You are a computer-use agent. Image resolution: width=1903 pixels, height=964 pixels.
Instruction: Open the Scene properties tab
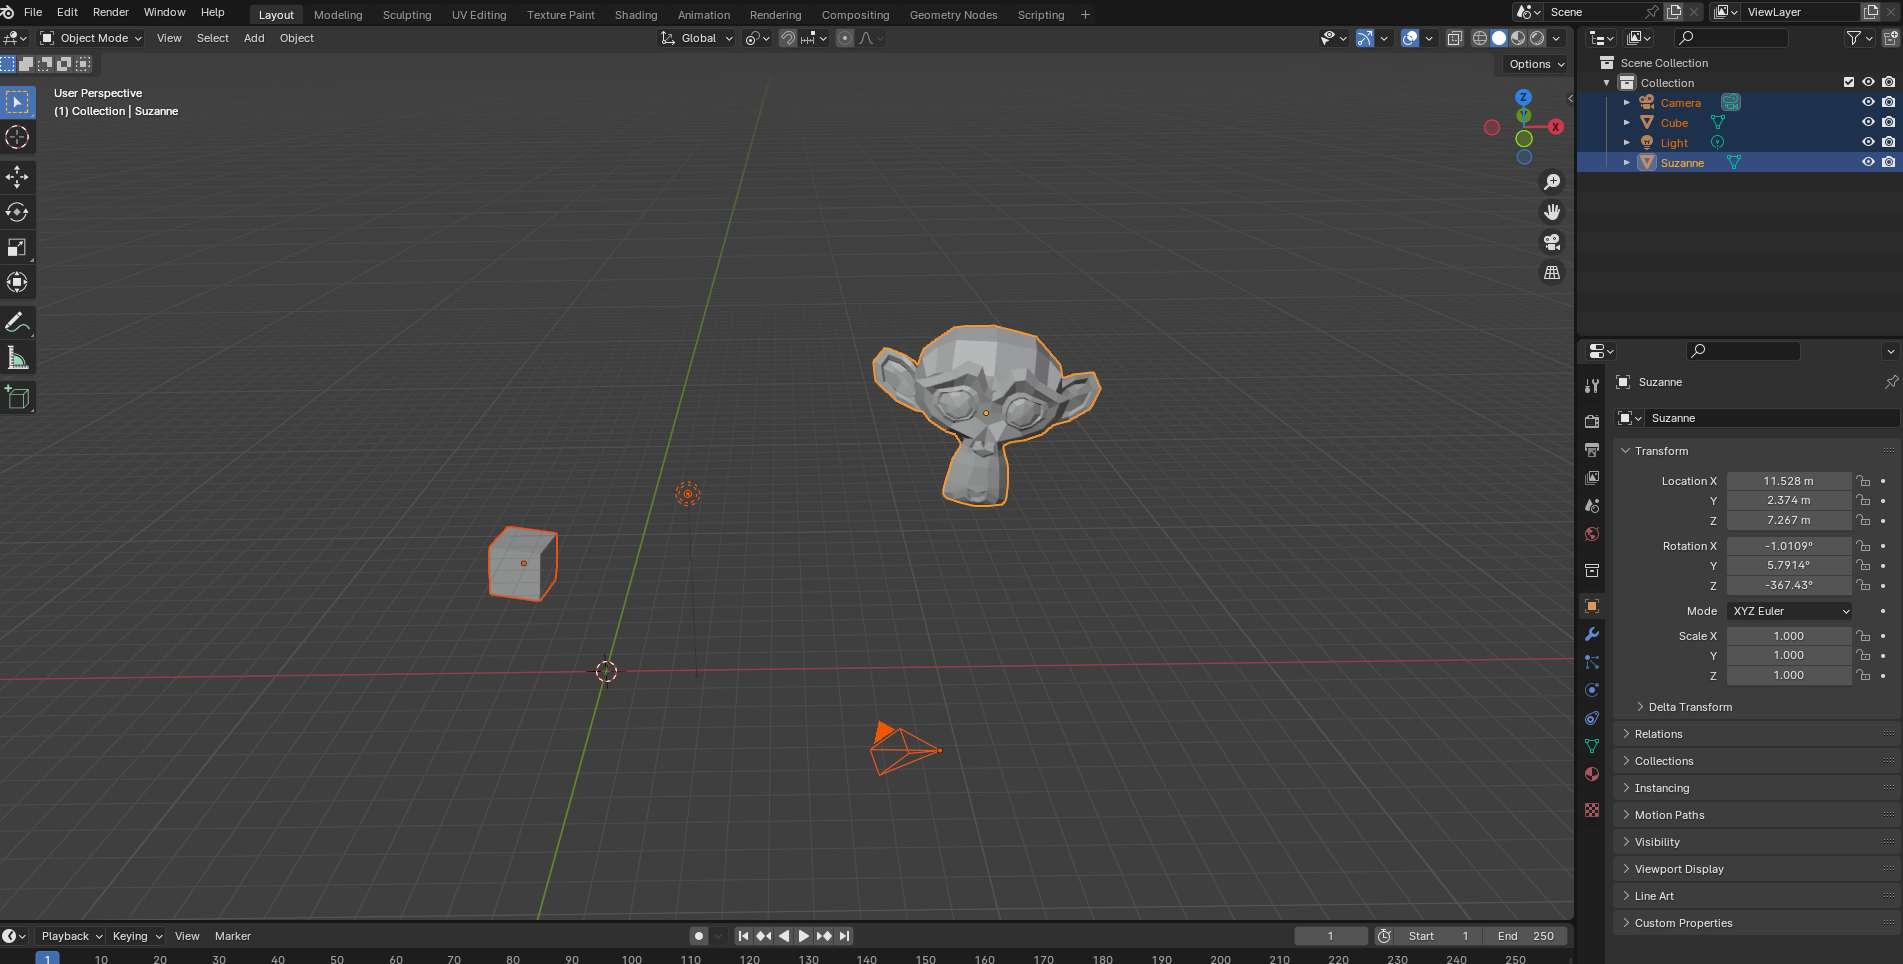[x=1592, y=506]
